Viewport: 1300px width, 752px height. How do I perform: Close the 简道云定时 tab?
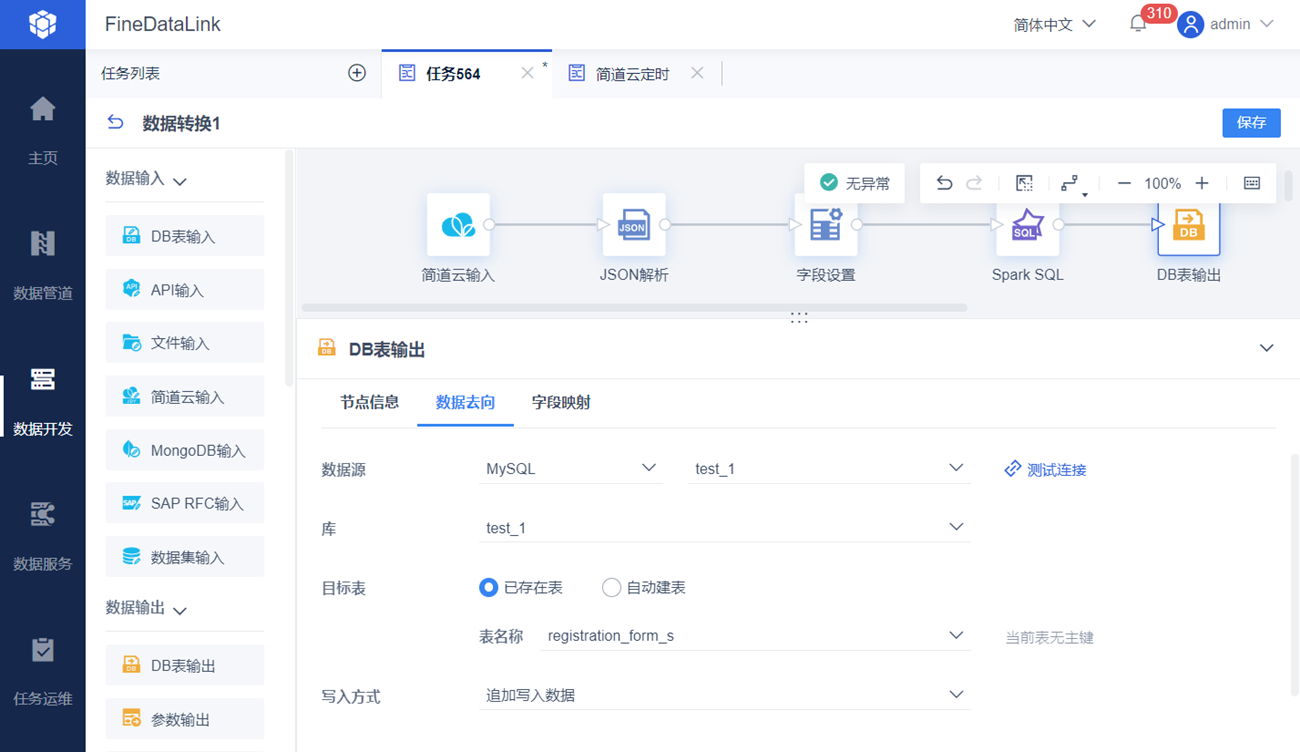click(697, 73)
